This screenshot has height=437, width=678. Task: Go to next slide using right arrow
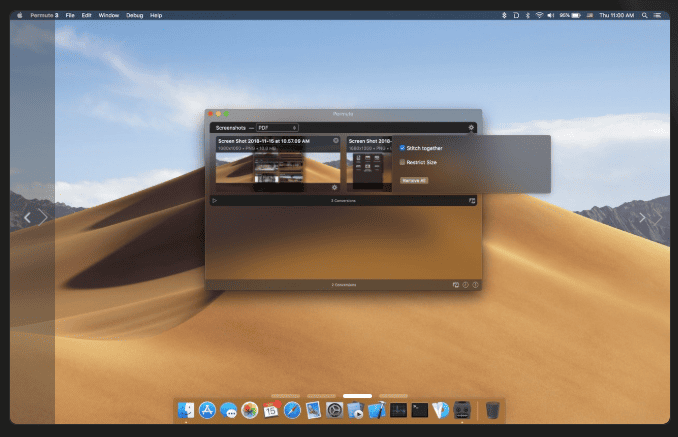pos(642,217)
